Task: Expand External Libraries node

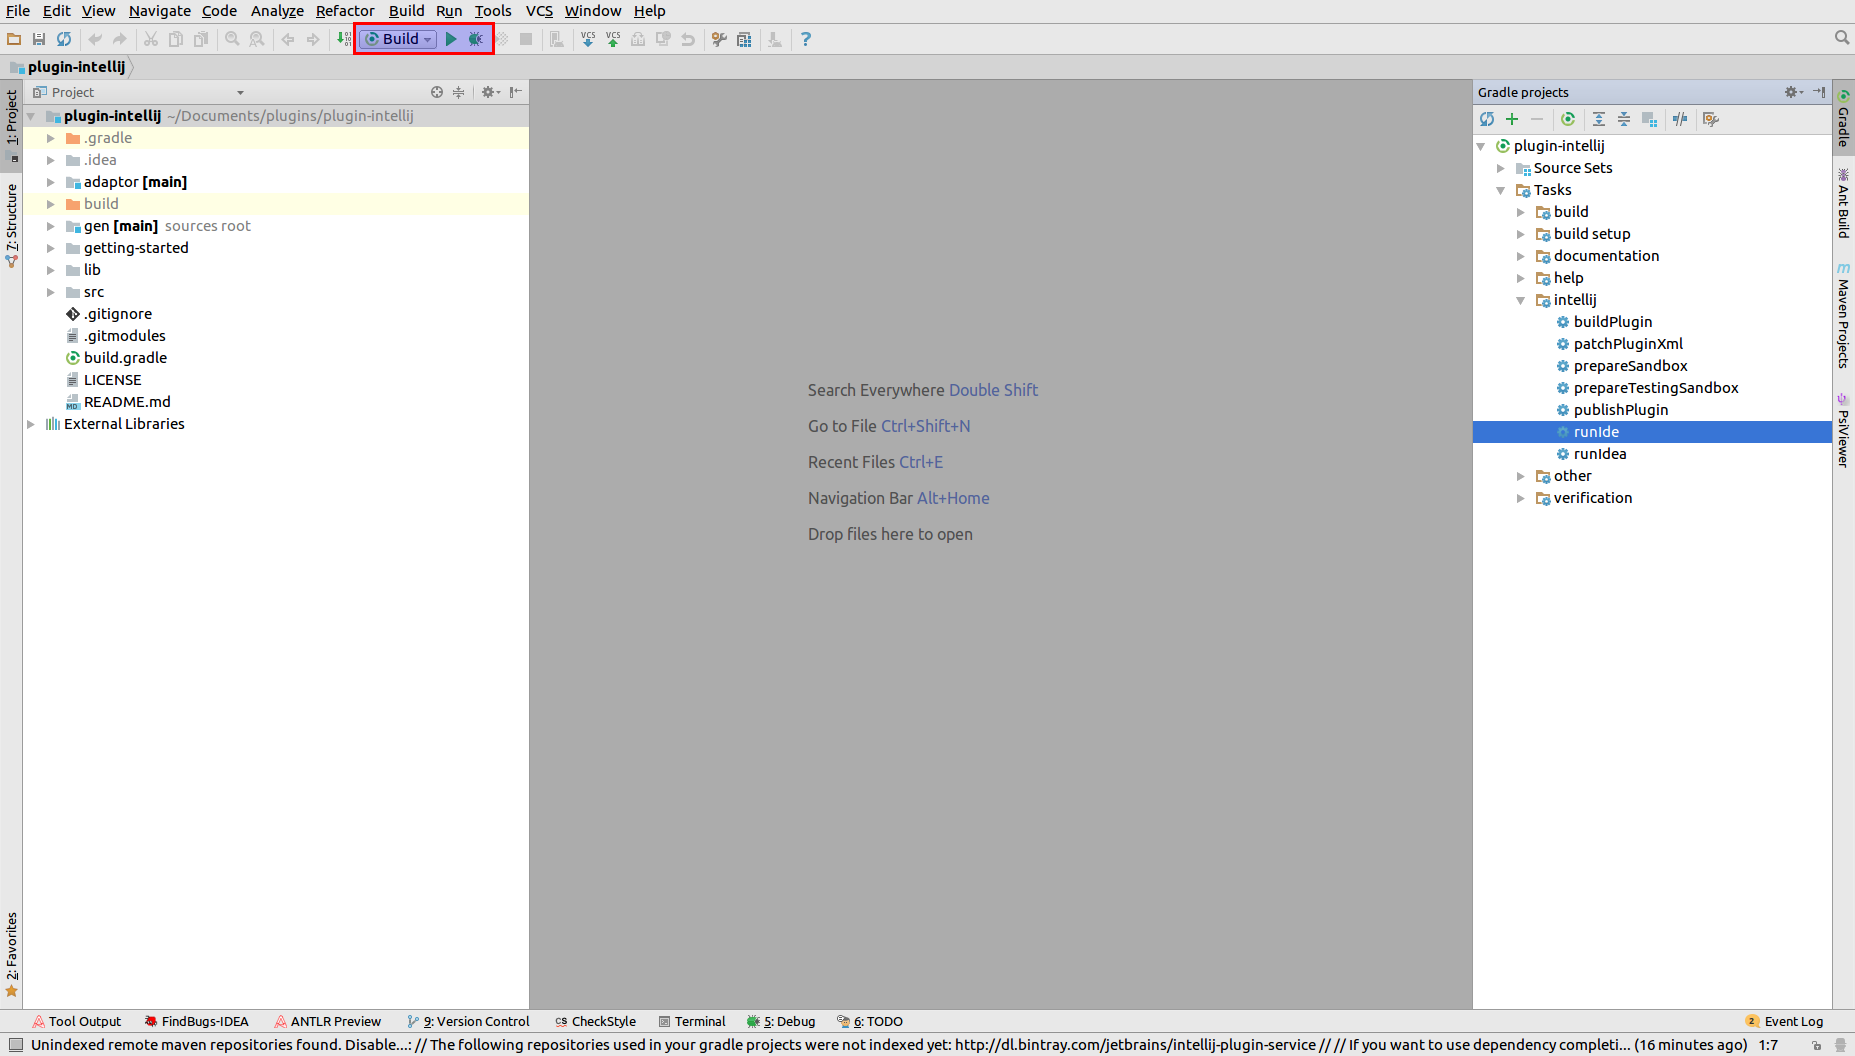Action: coord(31,424)
